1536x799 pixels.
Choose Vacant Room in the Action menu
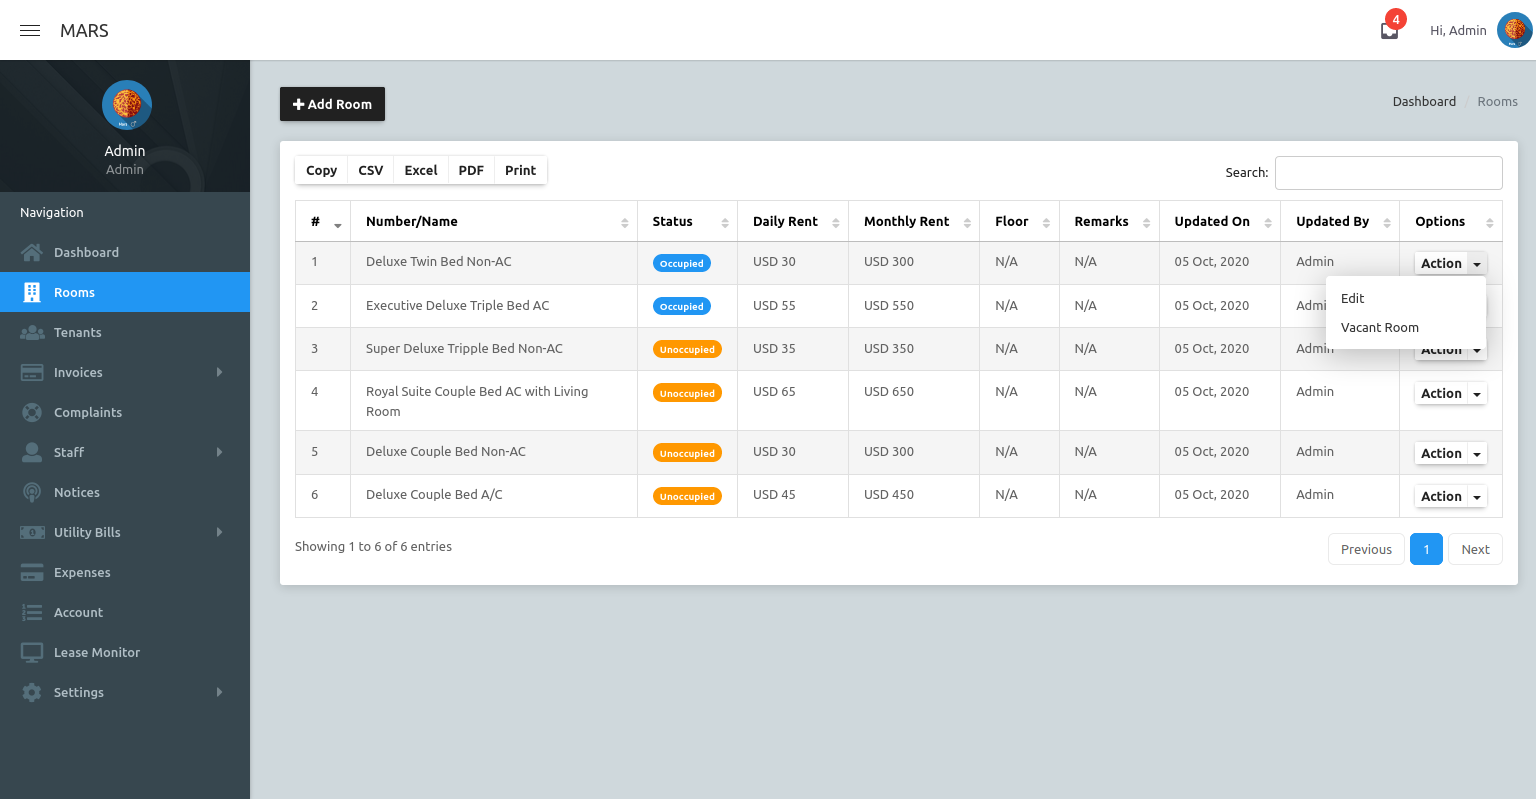coord(1379,327)
